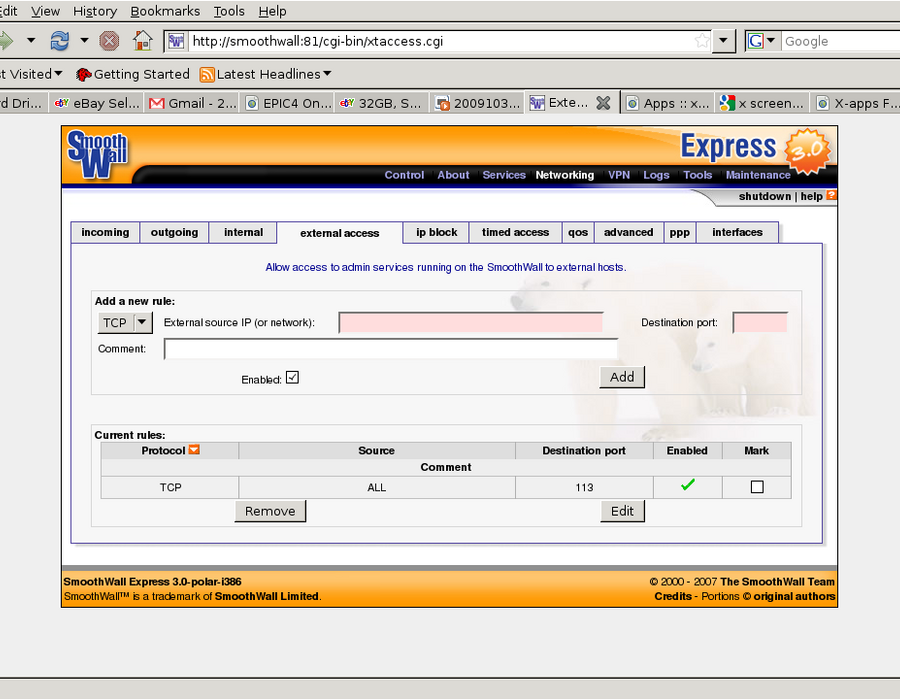
Task: Click the Edit button
Action: (x=623, y=511)
